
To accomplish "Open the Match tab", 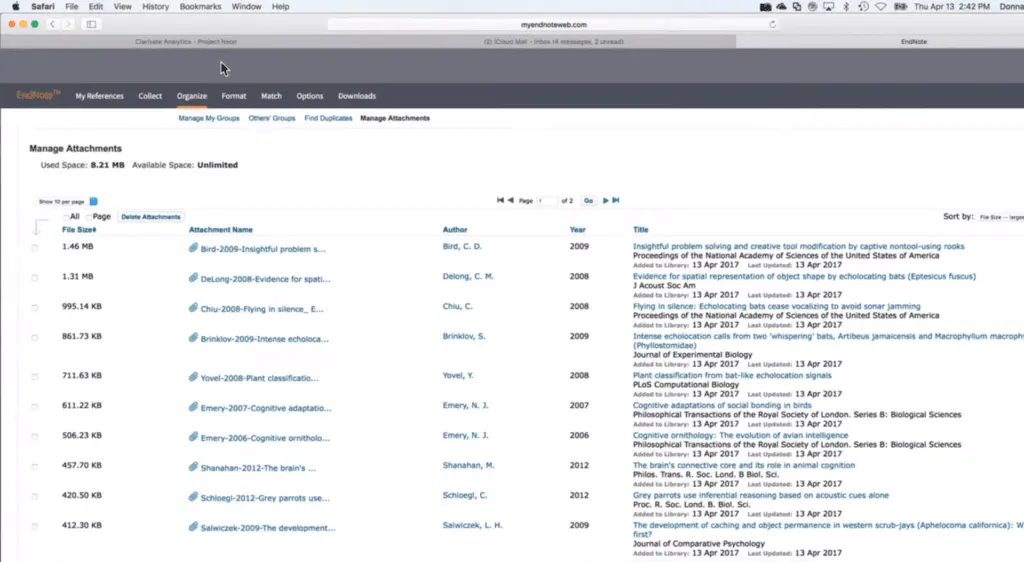I will (271, 96).
